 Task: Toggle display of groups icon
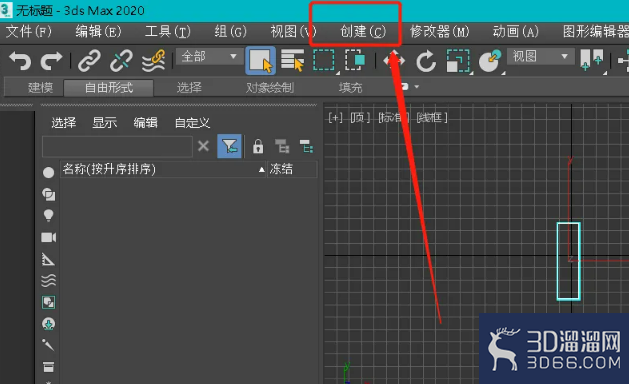tap(49, 302)
